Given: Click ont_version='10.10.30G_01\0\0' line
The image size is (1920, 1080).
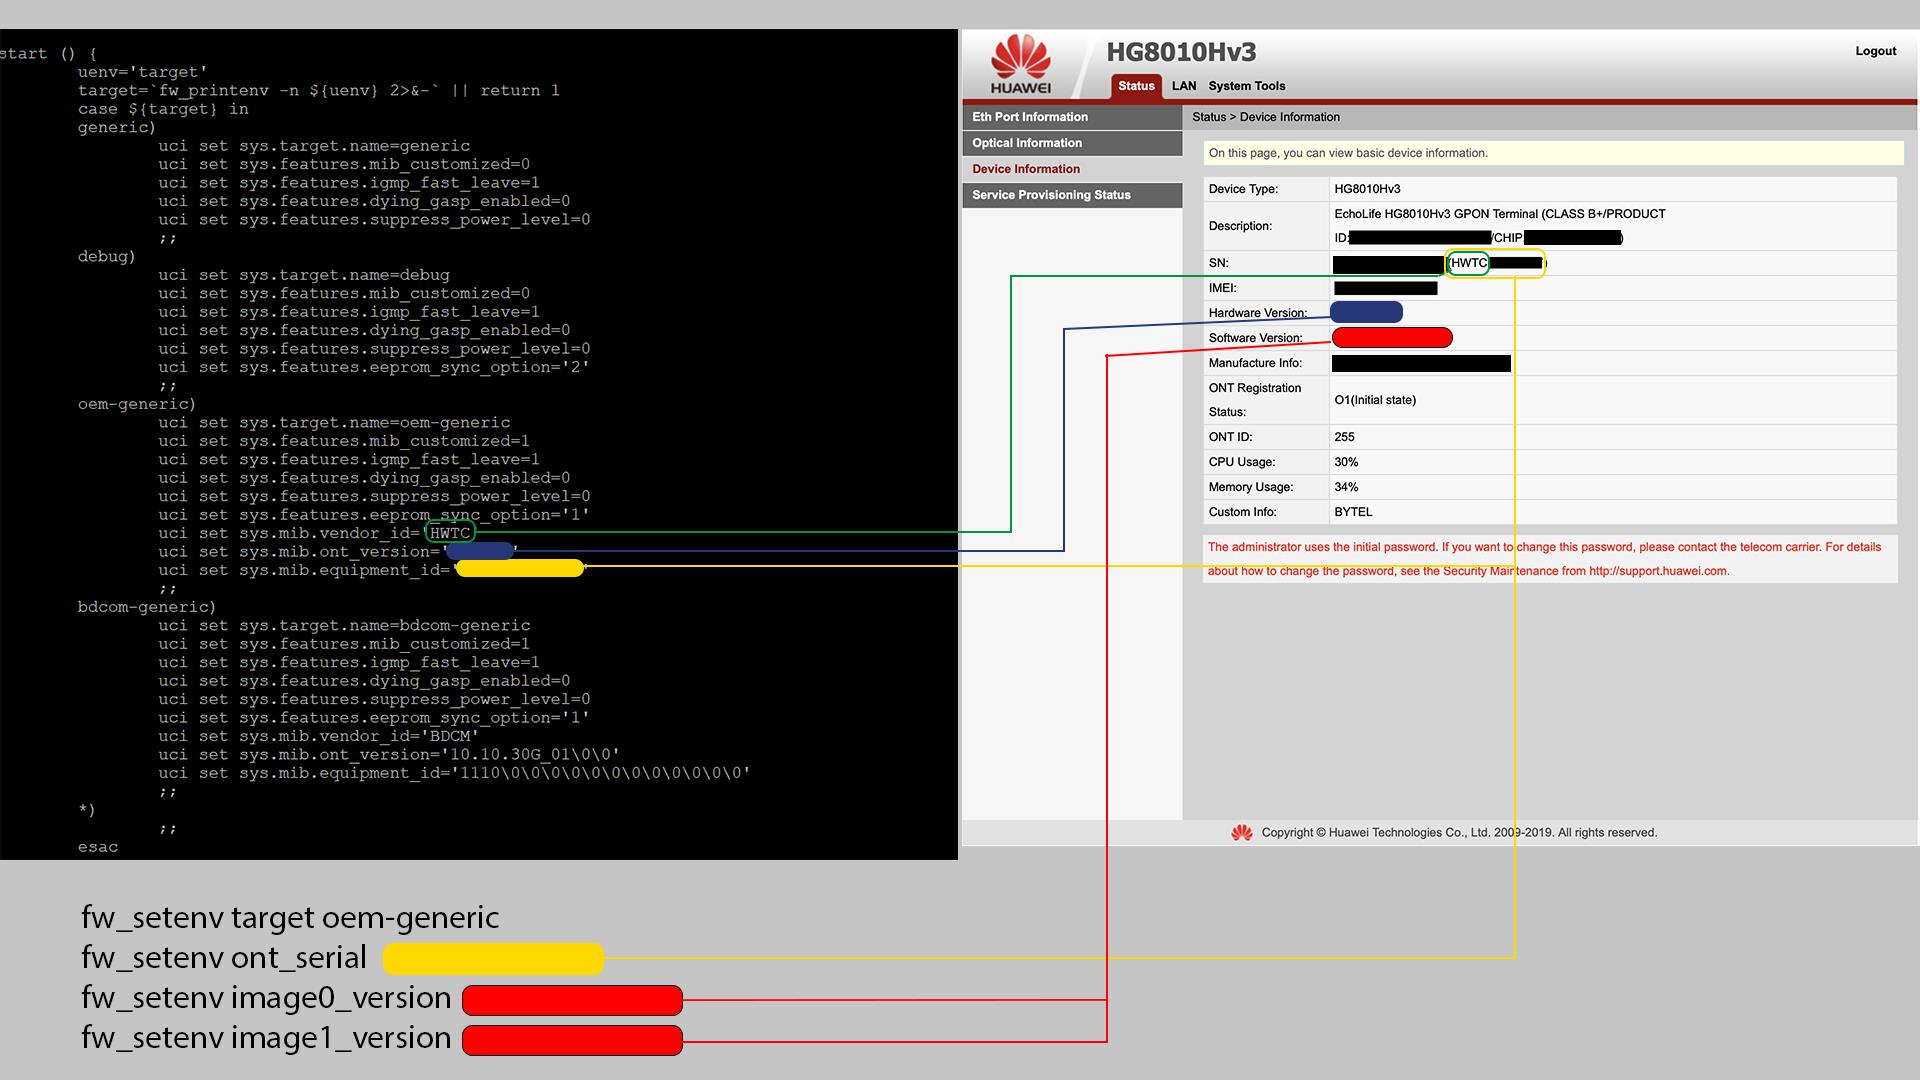Looking at the screenshot, I should point(388,755).
